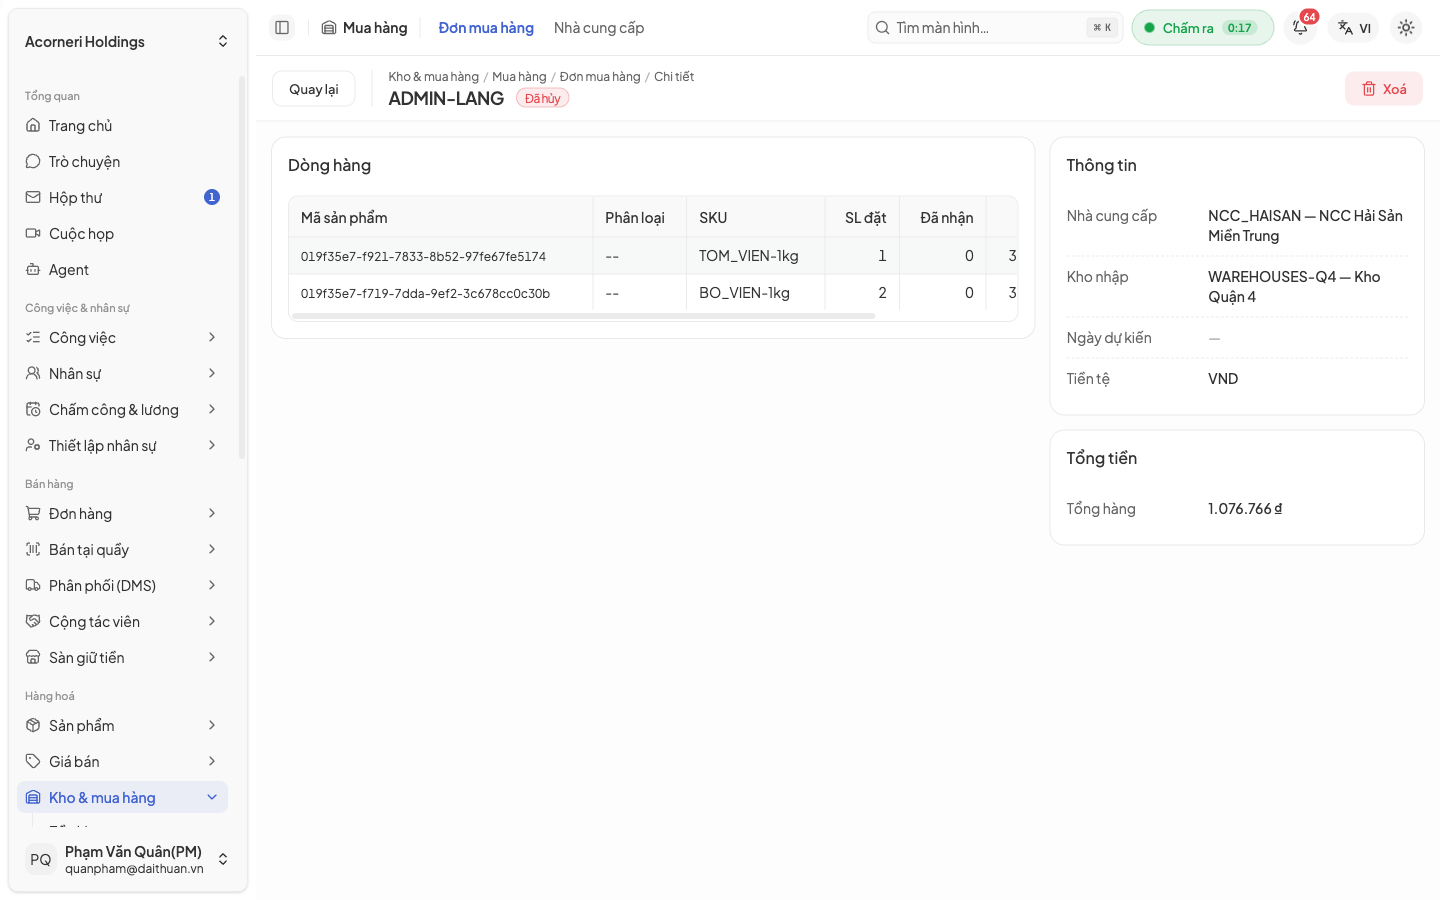Open Trang chủ from sidebar
This screenshot has height=900, width=1440.
[123, 126]
